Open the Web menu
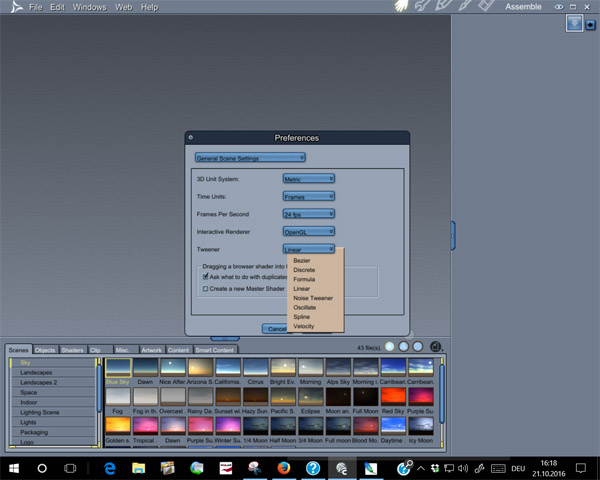 pyautogui.click(x=123, y=7)
